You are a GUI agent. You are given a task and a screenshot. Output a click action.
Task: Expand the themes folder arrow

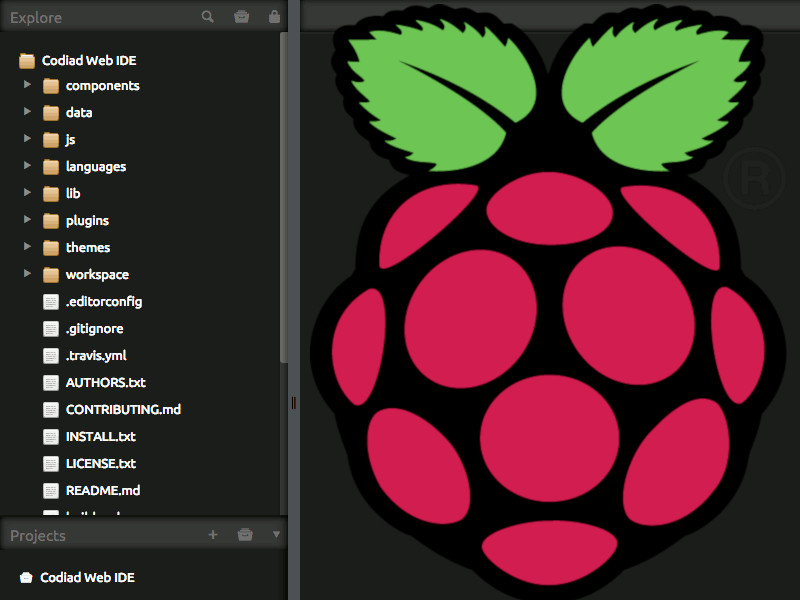(x=28, y=246)
